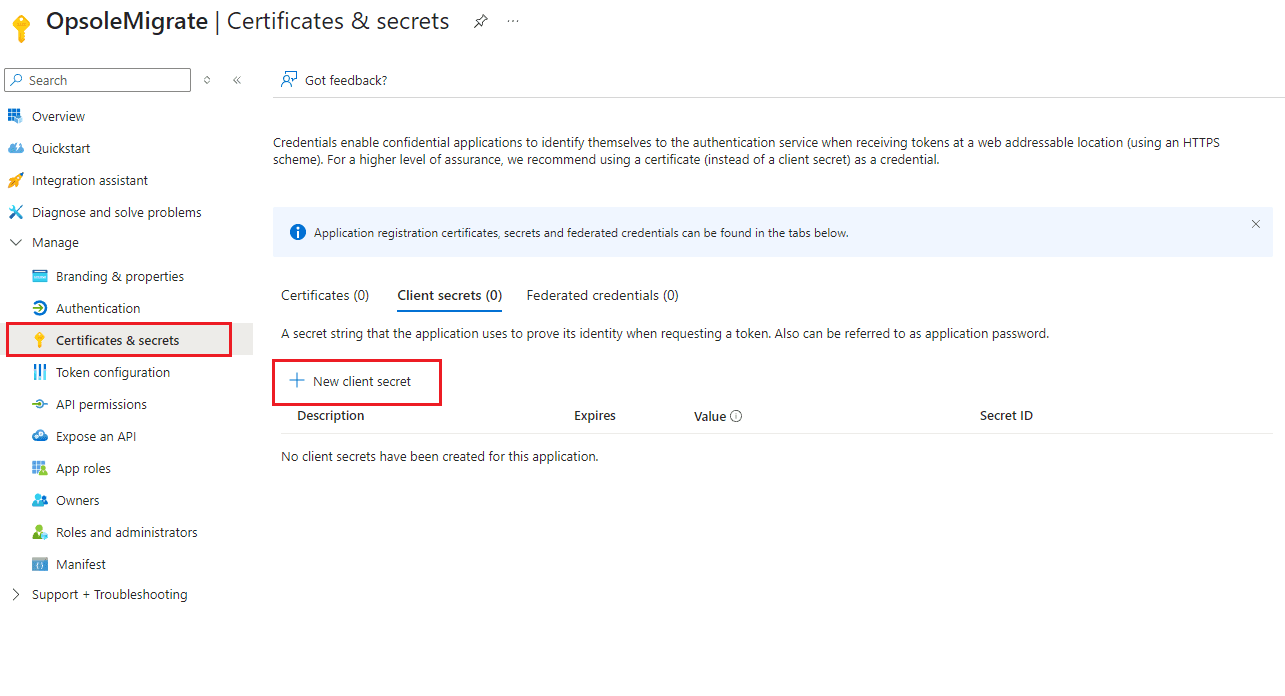1285x696 pixels.
Task: Open the ellipsis more options menu
Action: click(513, 21)
